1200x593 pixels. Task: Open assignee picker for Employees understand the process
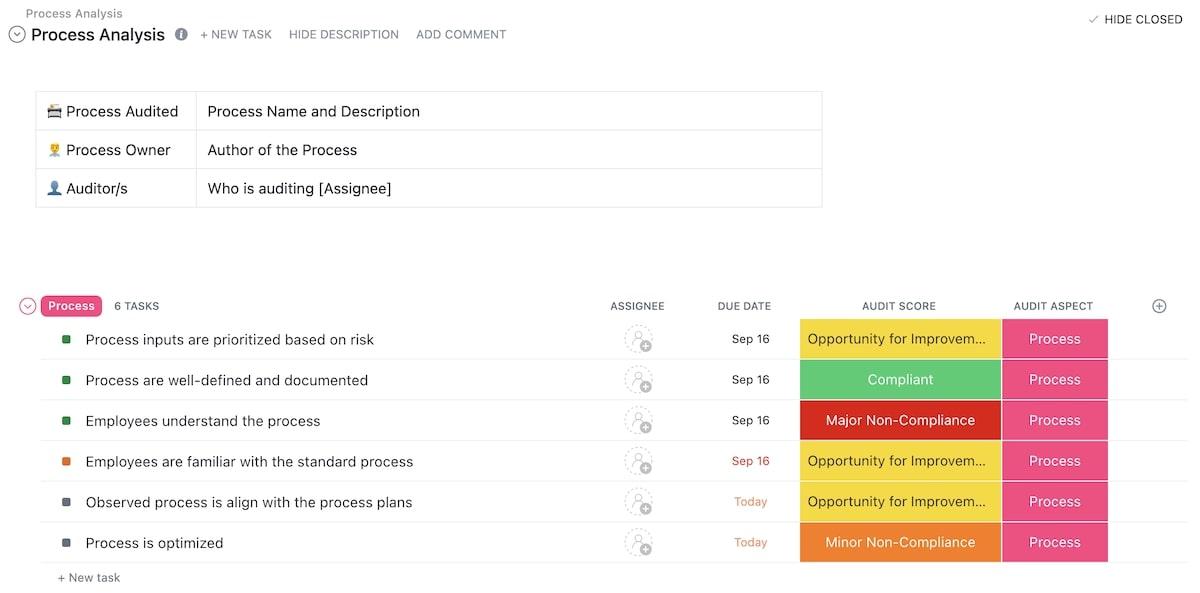[638, 421]
